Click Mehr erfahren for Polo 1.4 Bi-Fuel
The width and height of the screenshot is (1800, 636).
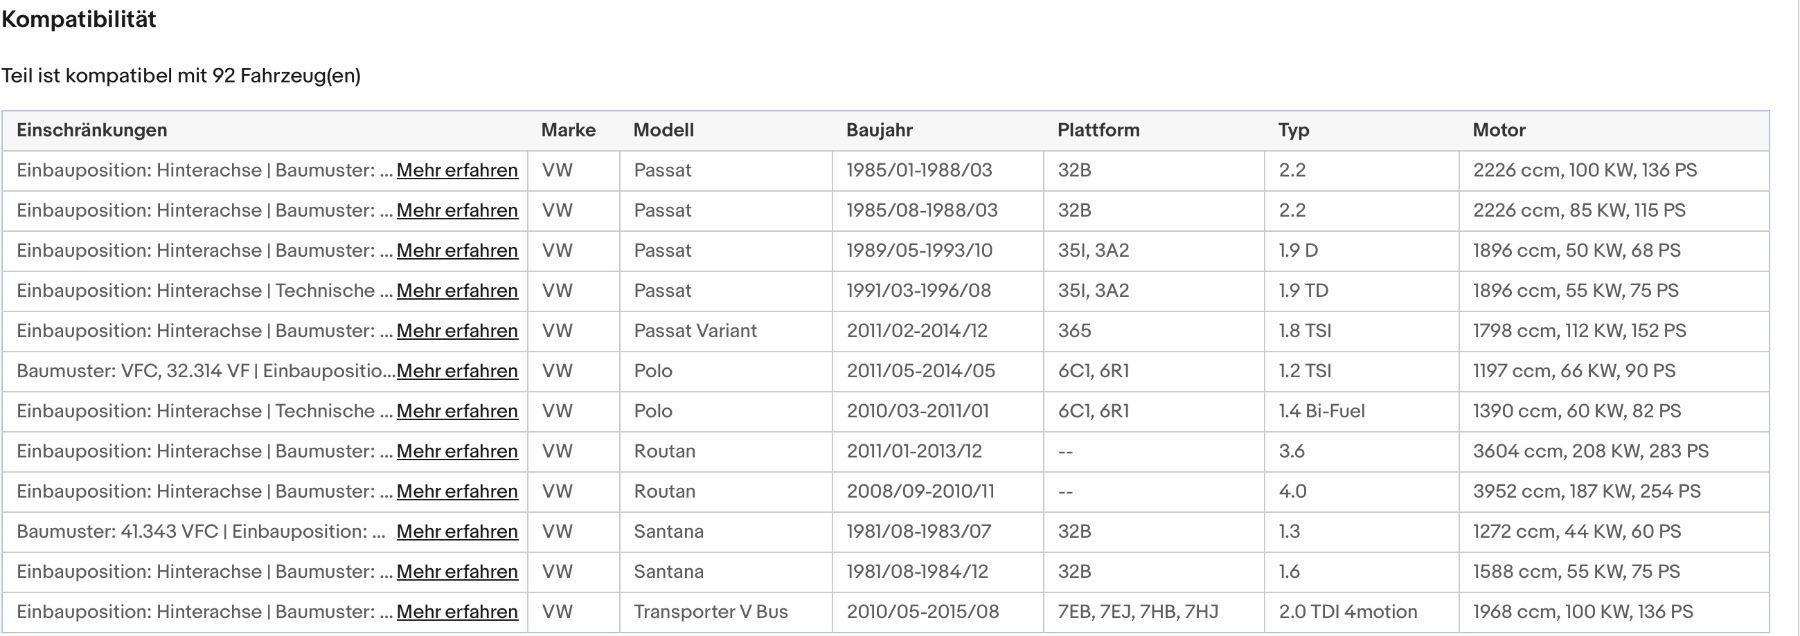(457, 411)
